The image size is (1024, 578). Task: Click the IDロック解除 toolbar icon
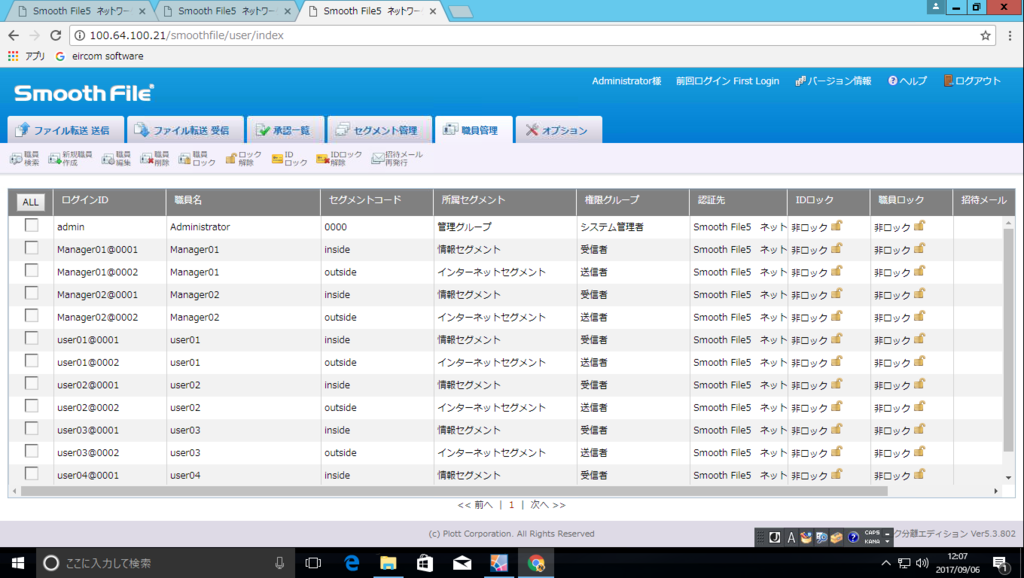[x=338, y=158]
